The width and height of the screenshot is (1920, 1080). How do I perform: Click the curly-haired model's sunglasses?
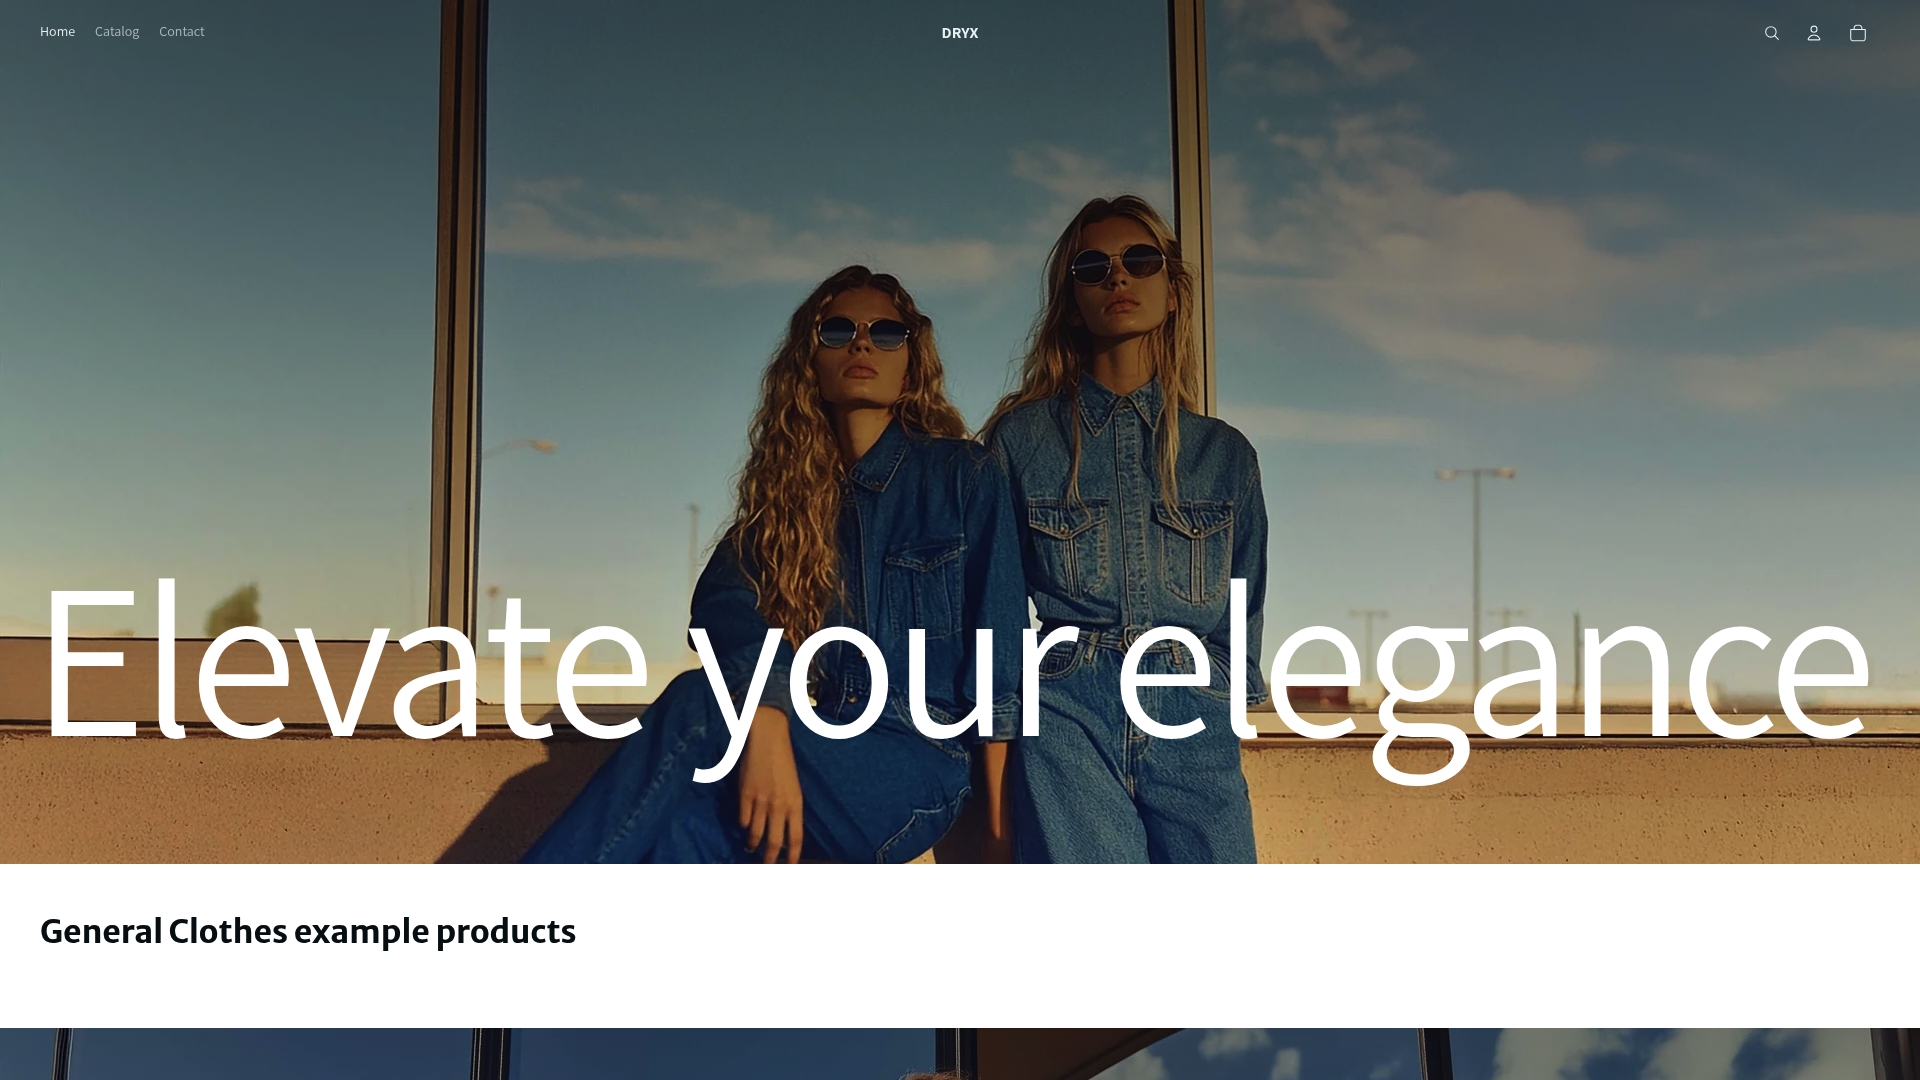862,332
